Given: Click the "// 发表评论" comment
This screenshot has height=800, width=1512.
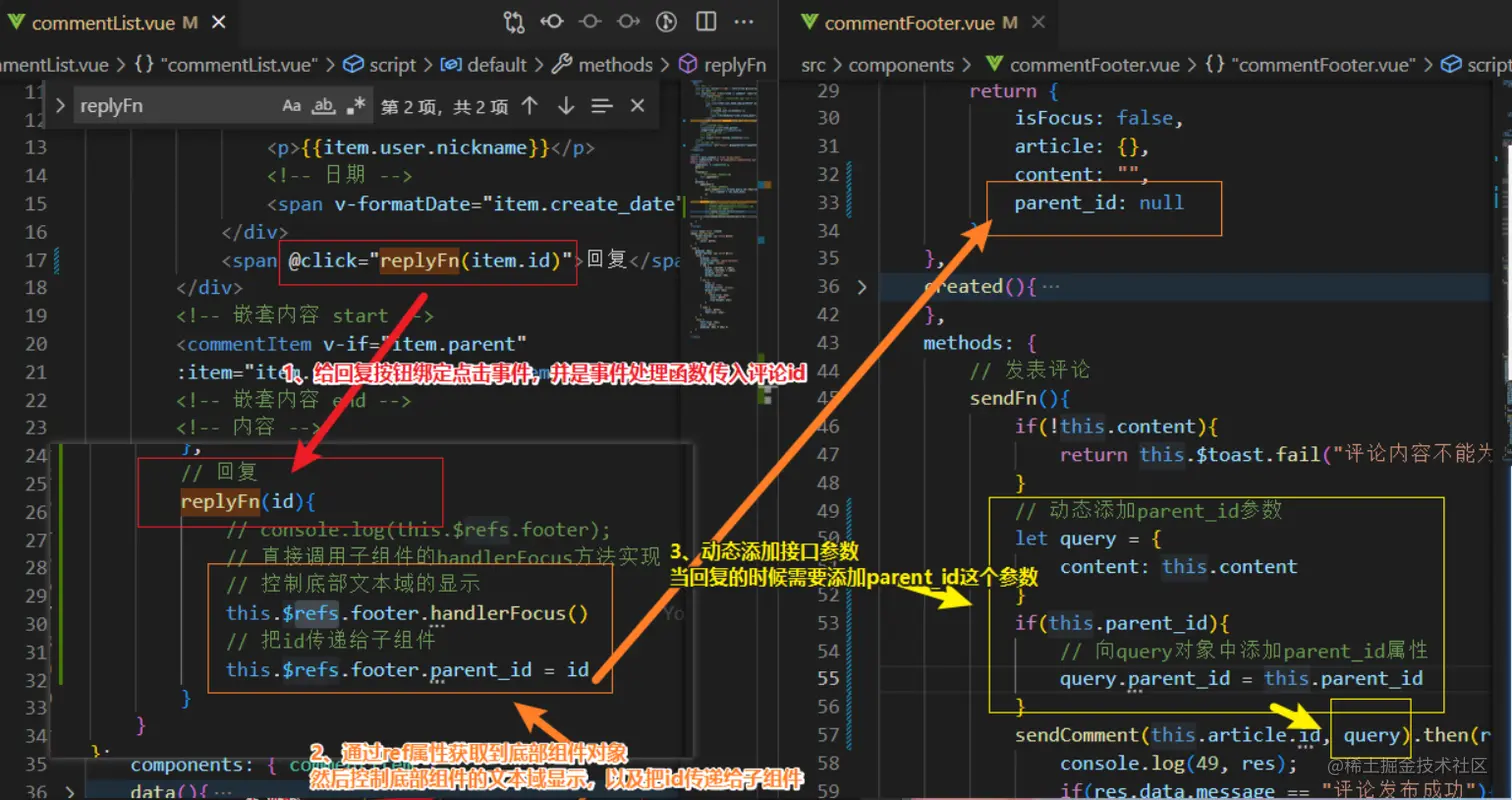Looking at the screenshot, I should 1030,370.
